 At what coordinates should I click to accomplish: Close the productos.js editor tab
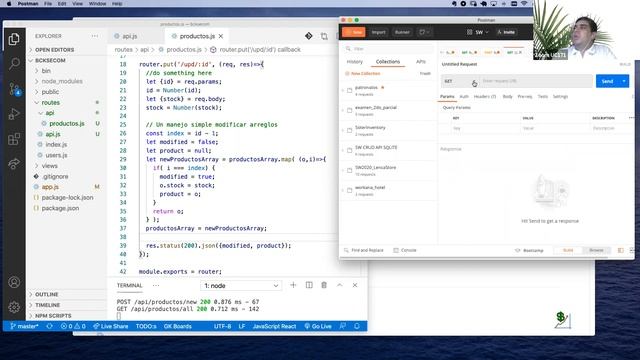pos(221,36)
